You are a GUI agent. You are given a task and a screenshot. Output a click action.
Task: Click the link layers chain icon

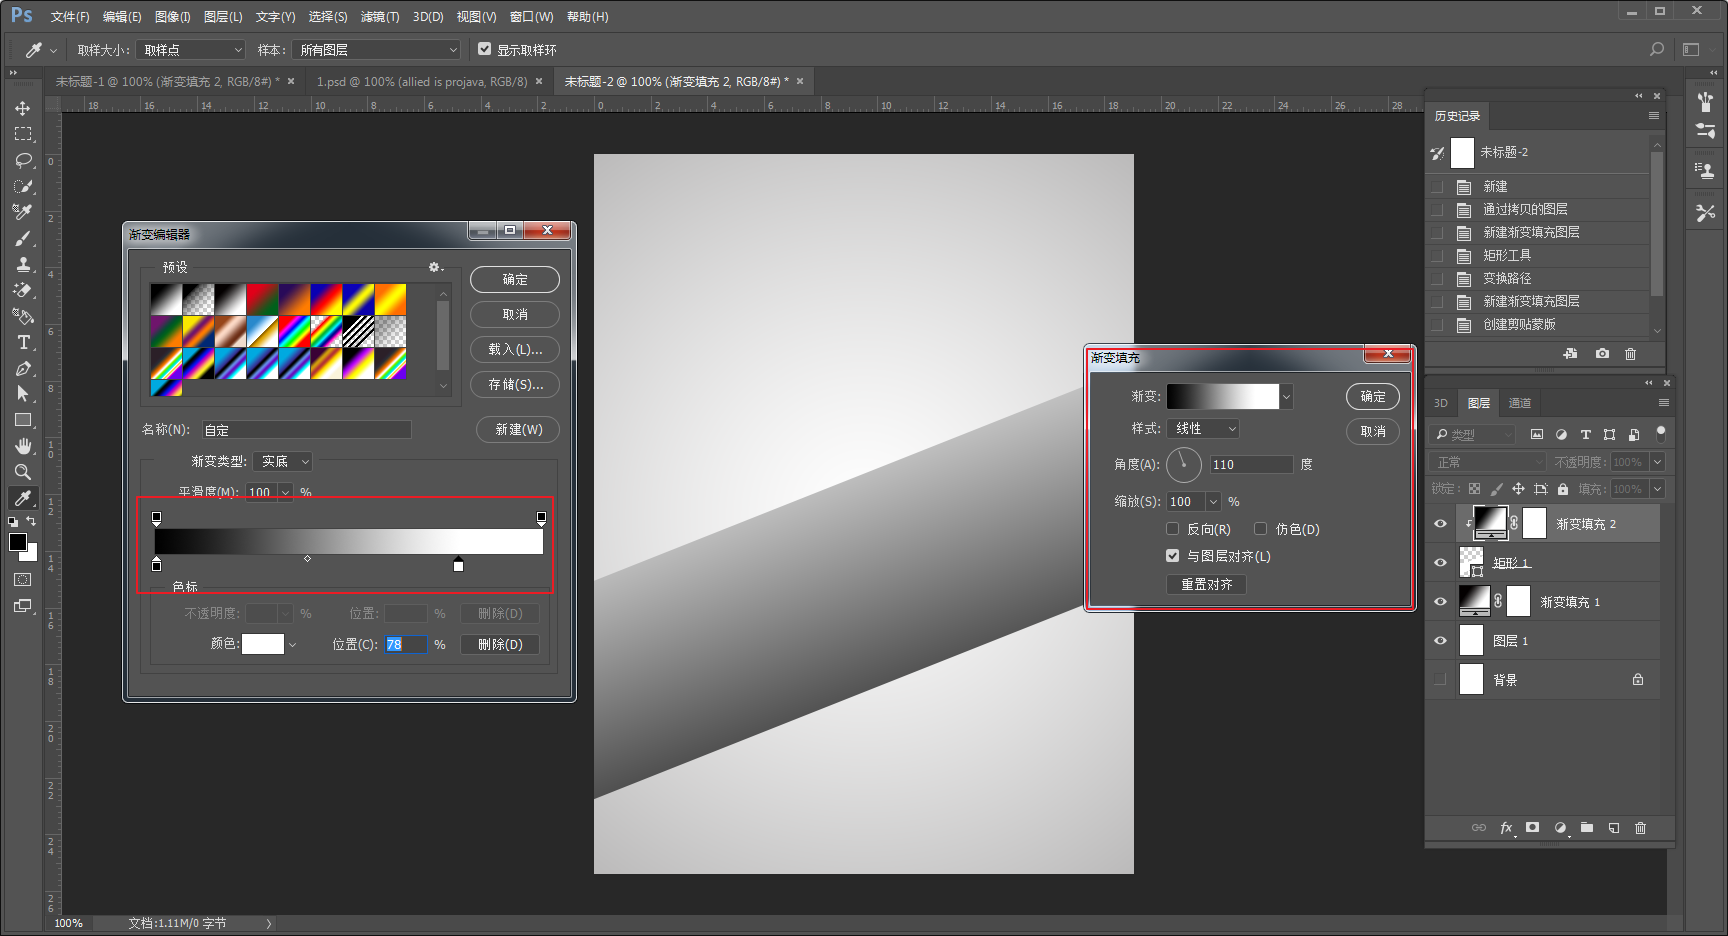tap(1479, 828)
